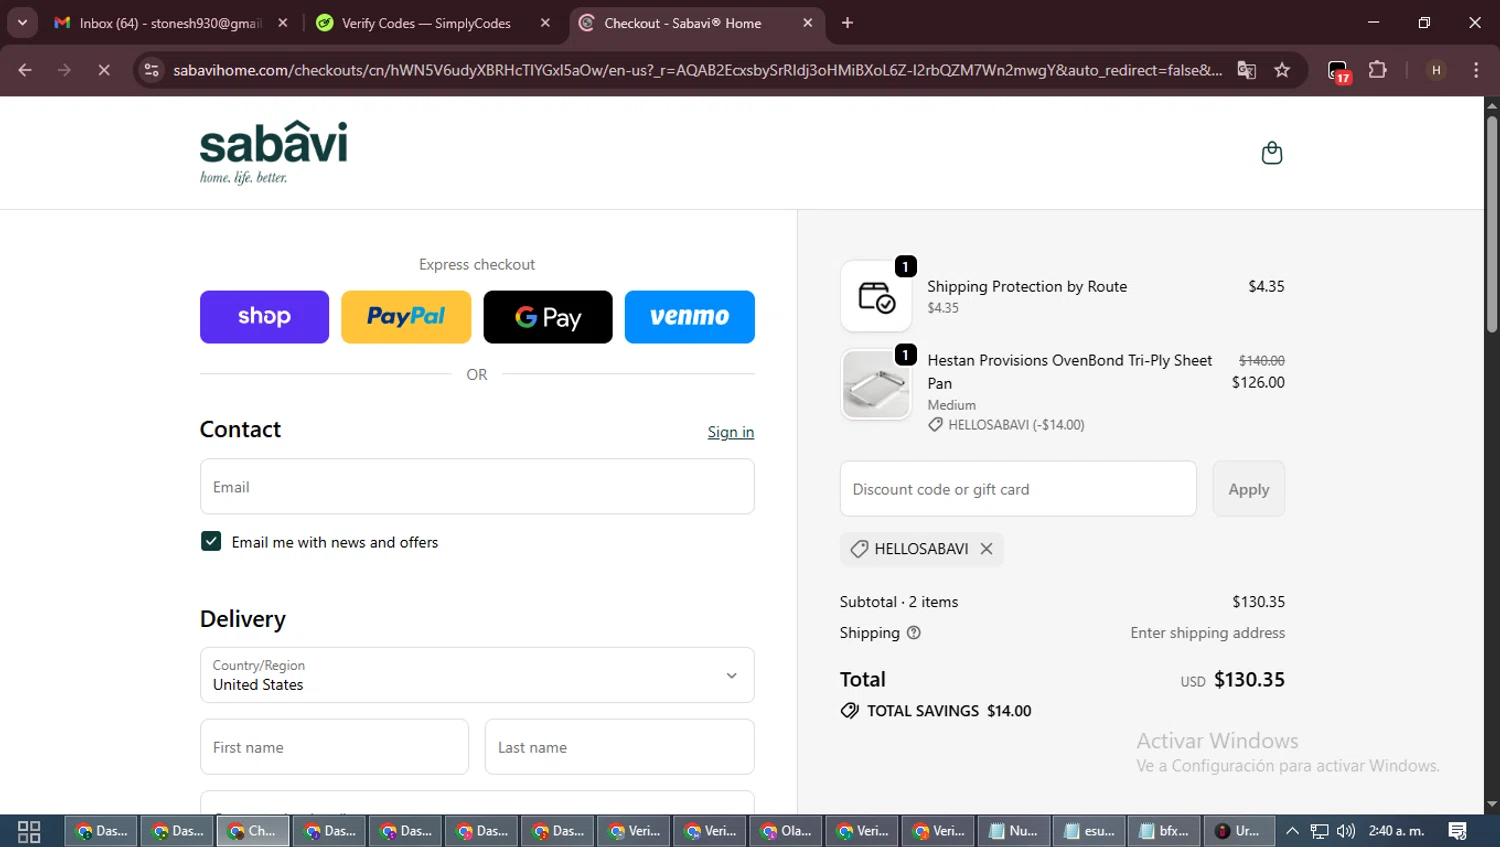Open the Nu... Notepad taskbar item
The image size is (1500, 847).
[x=1014, y=831]
